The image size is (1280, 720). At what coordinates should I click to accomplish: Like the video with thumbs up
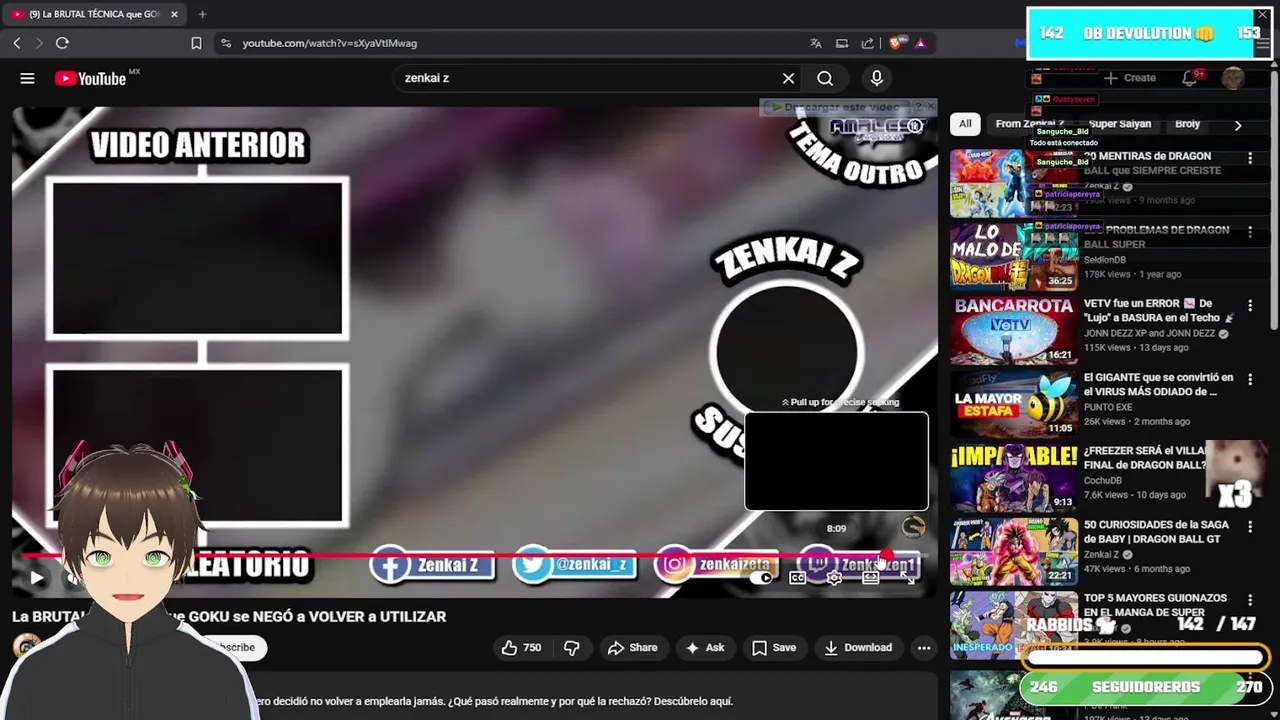pos(524,648)
